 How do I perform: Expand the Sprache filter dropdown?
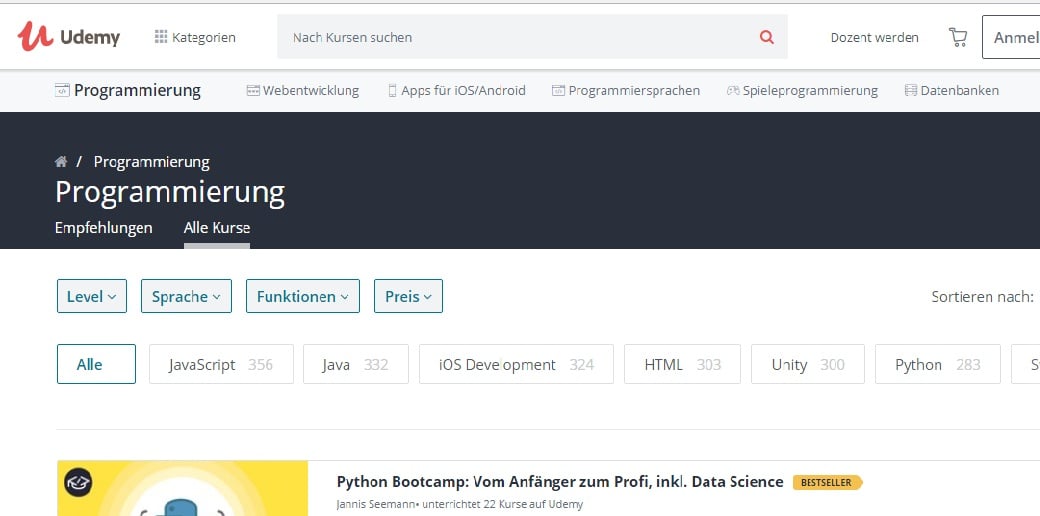click(x=186, y=296)
